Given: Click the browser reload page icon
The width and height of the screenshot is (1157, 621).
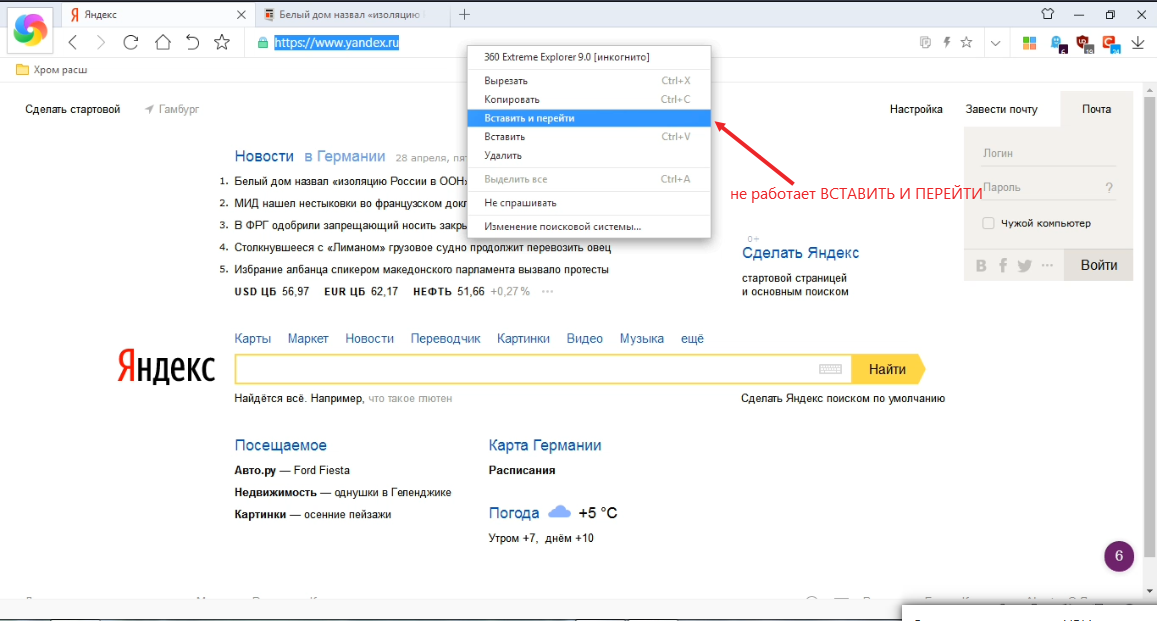Looking at the screenshot, I should point(130,42).
